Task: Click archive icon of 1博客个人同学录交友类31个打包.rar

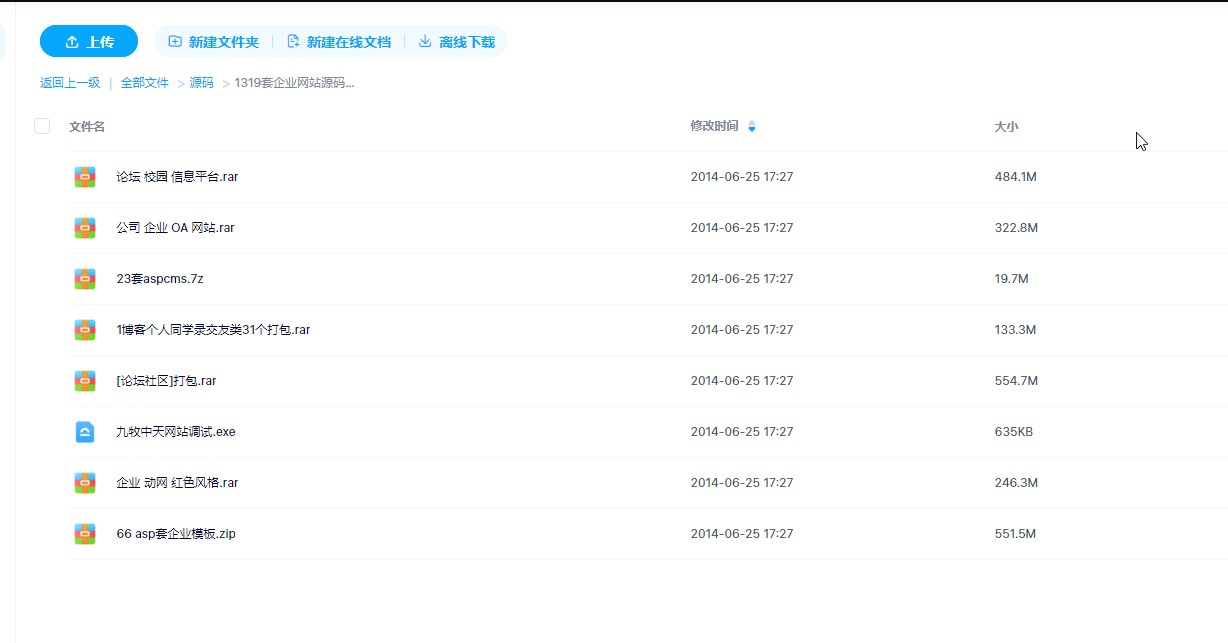Action: (x=85, y=330)
